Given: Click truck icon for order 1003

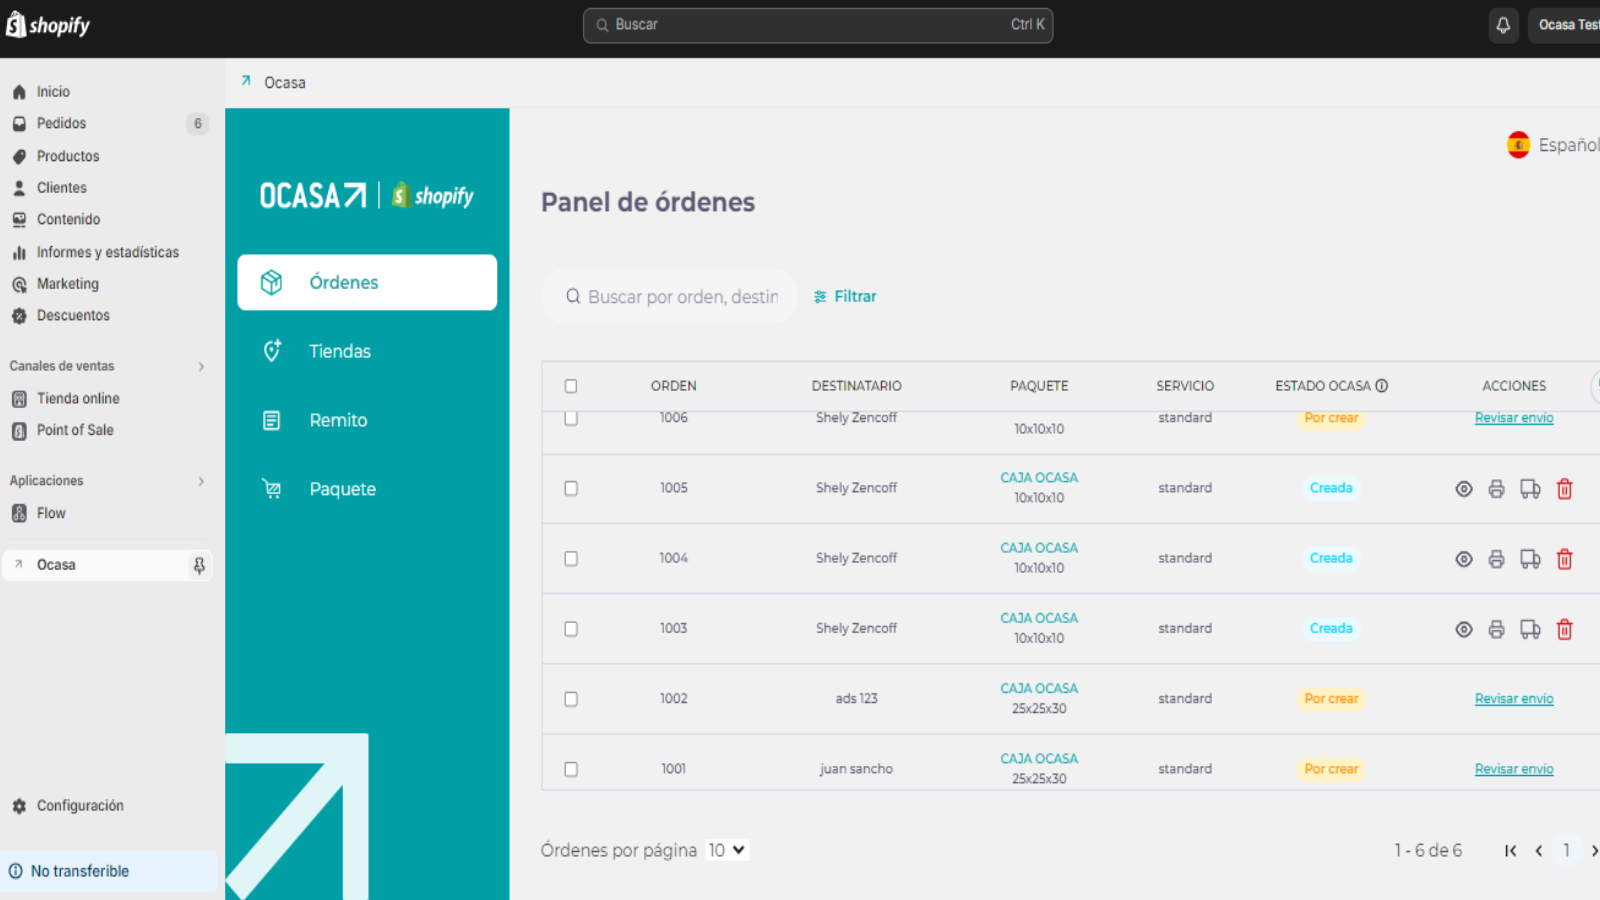Looking at the screenshot, I should (x=1530, y=629).
